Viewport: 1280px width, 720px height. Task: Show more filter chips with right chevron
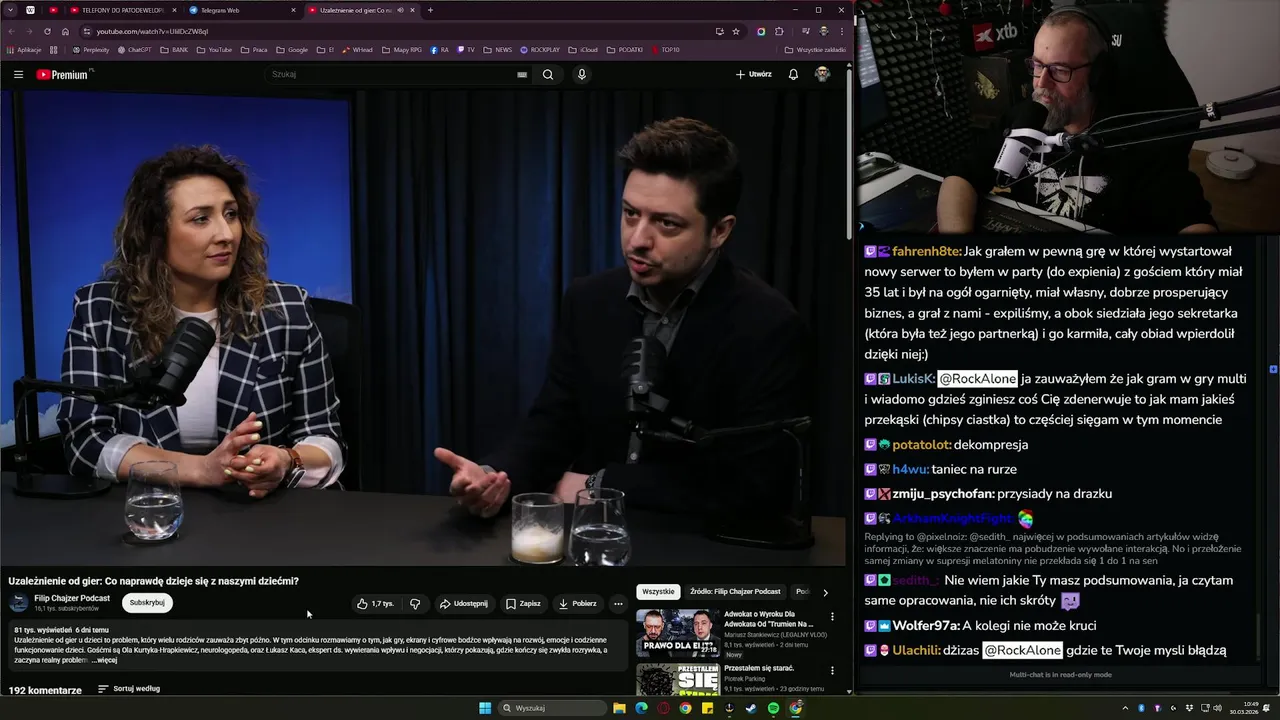[x=825, y=592]
